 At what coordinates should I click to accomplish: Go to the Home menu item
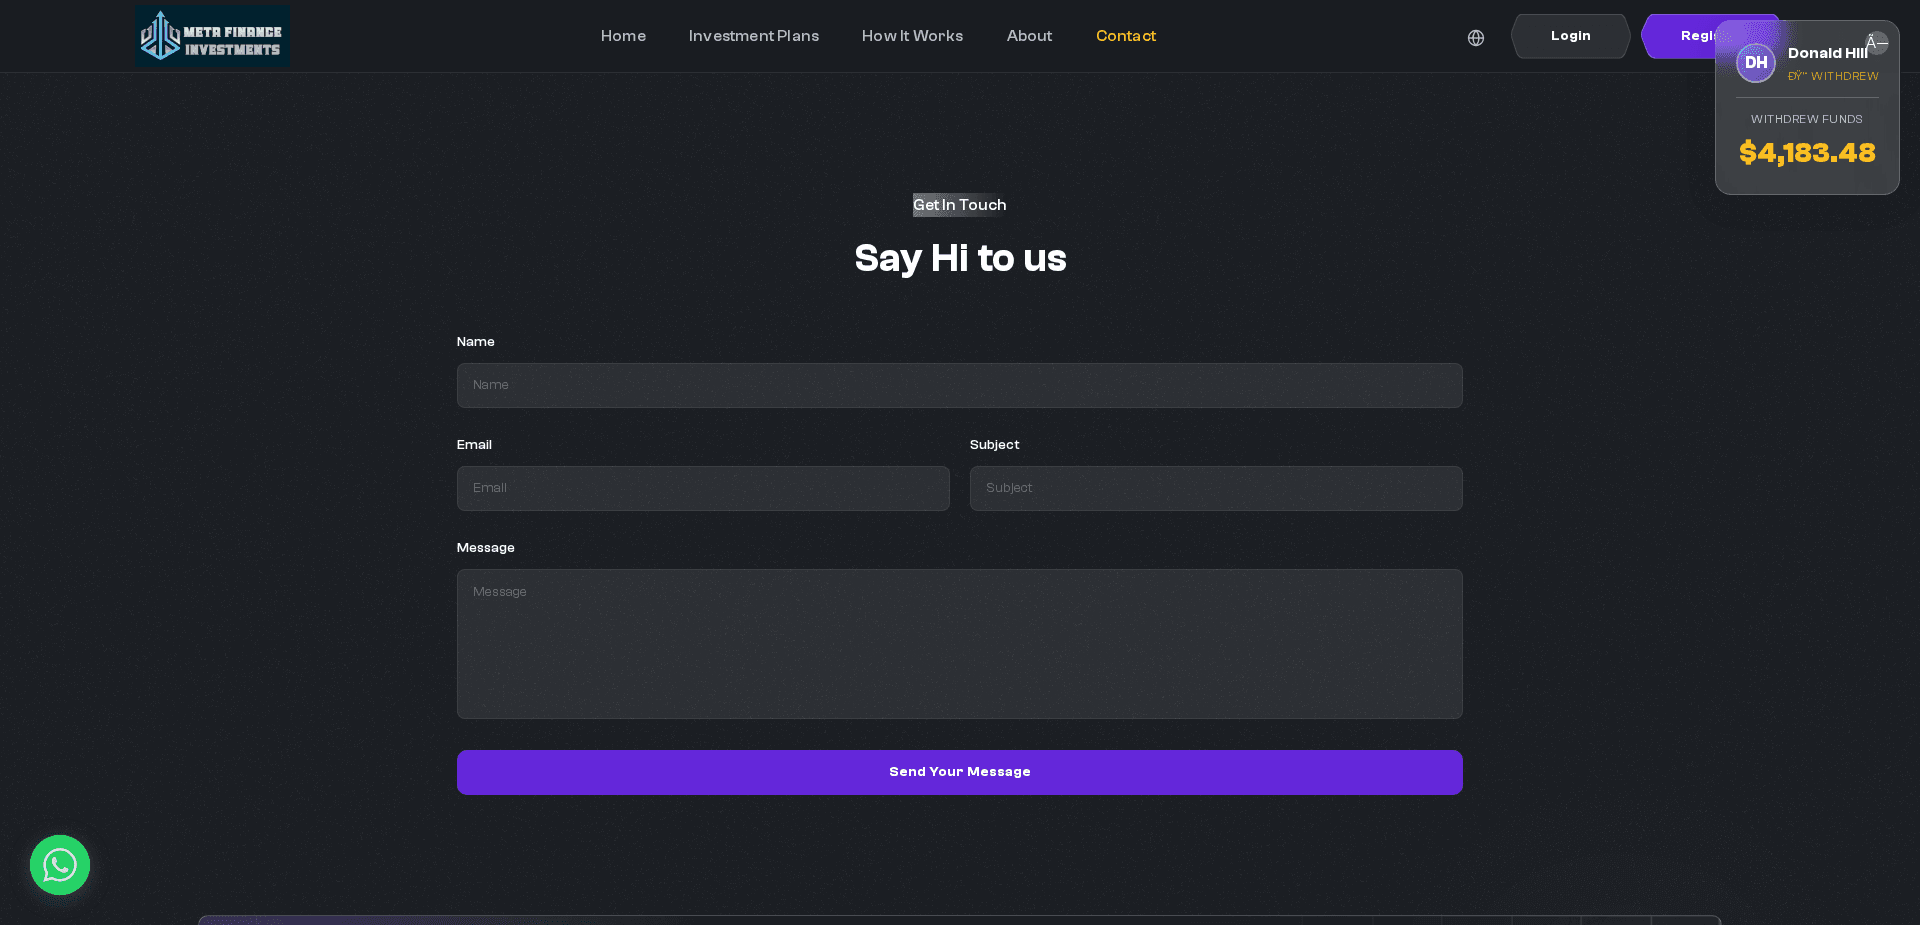tap(623, 36)
